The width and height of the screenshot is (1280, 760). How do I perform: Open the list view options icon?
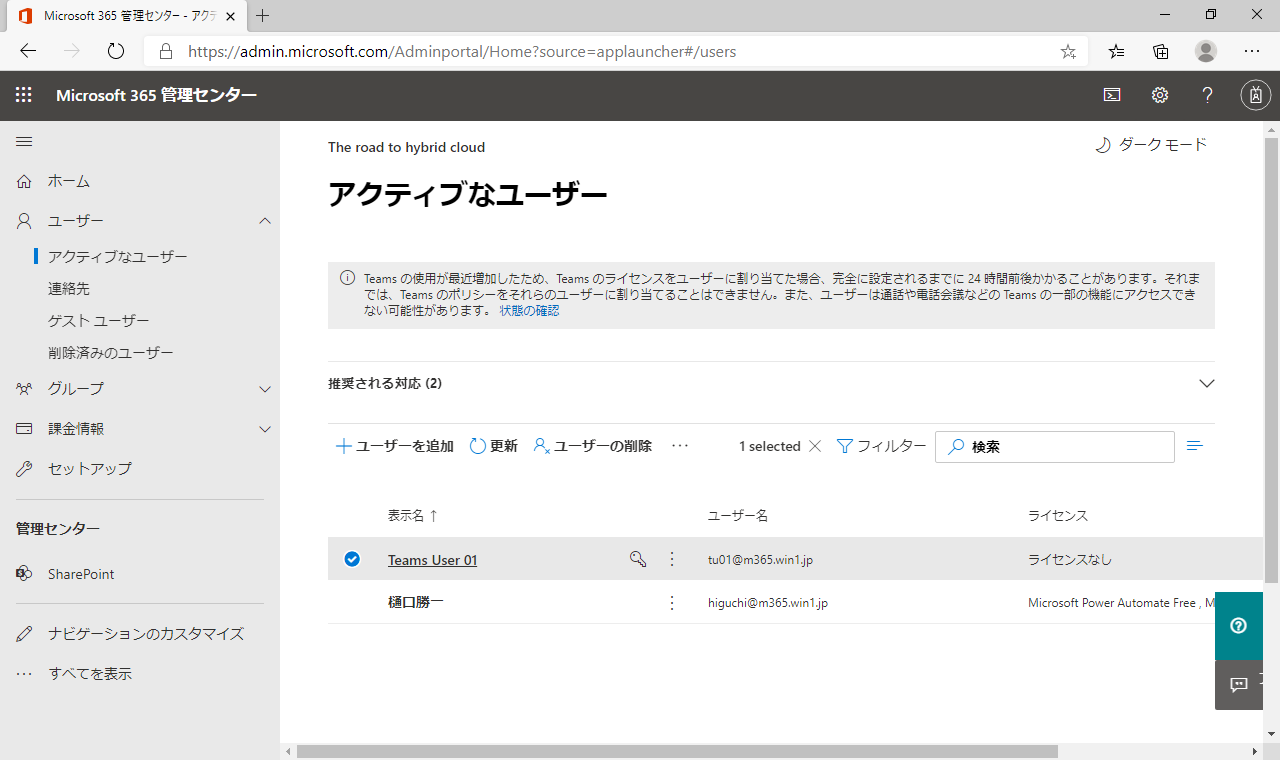click(1194, 446)
